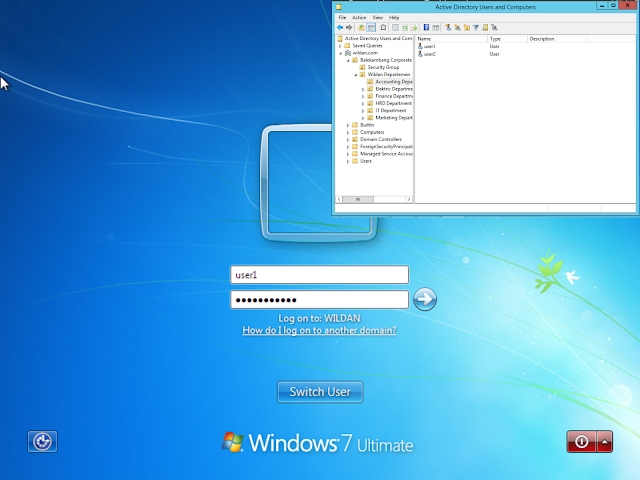This screenshot has height=480, width=640.
Task: Collapse the Wildan Departemen OU
Action: 356,75
